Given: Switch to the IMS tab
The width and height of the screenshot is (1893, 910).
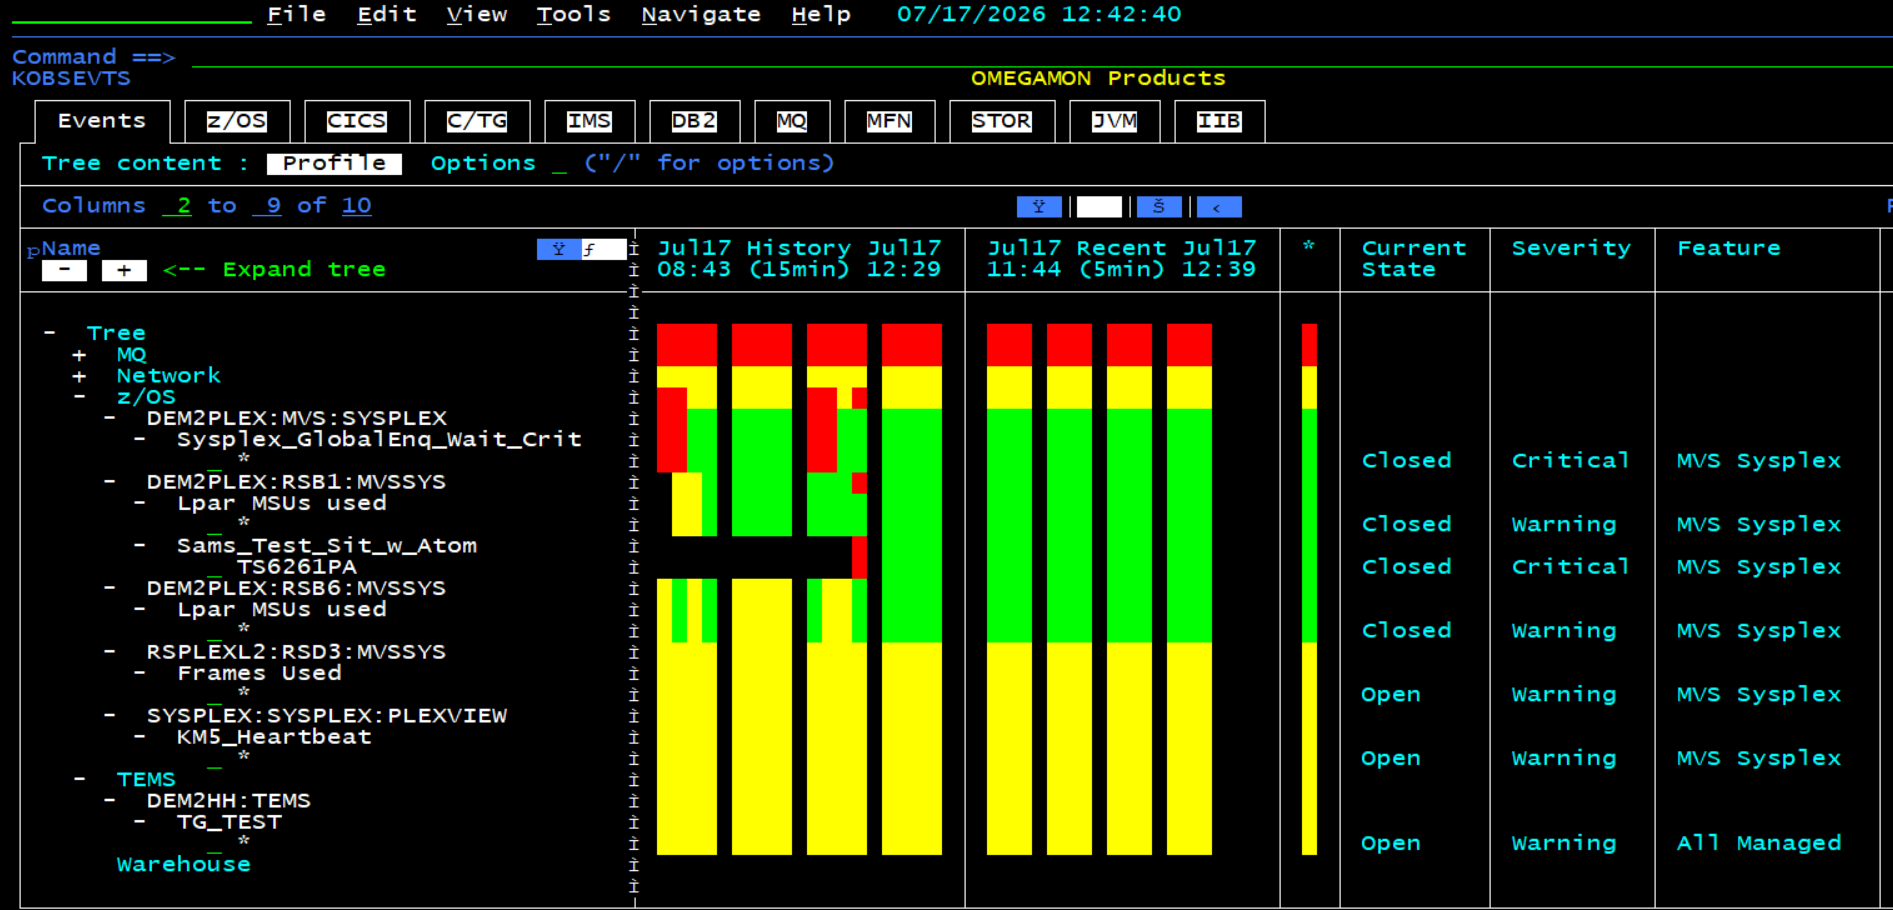Looking at the screenshot, I should click(589, 121).
